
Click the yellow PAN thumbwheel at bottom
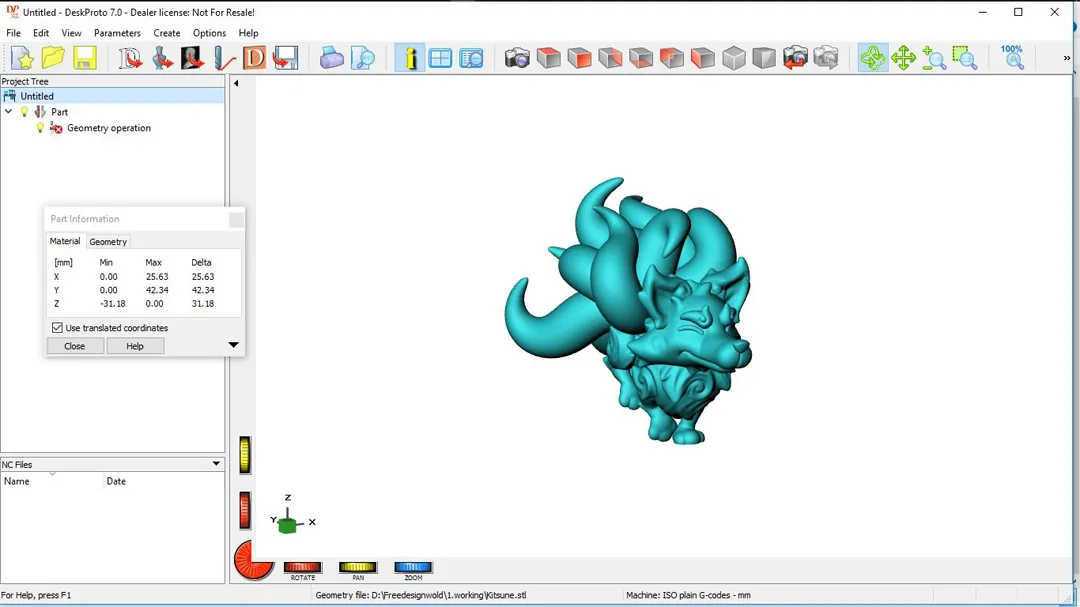(x=357, y=567)
